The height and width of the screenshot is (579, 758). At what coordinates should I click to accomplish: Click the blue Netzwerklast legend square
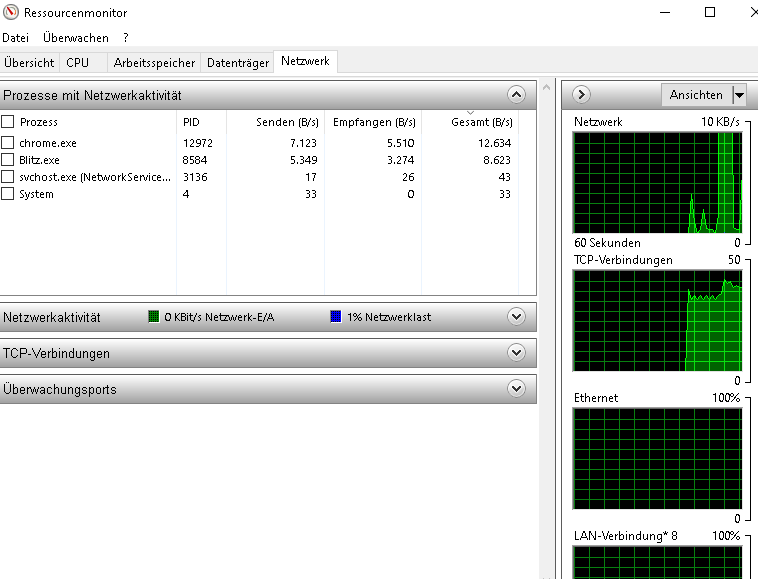click(x=336, y=317)
